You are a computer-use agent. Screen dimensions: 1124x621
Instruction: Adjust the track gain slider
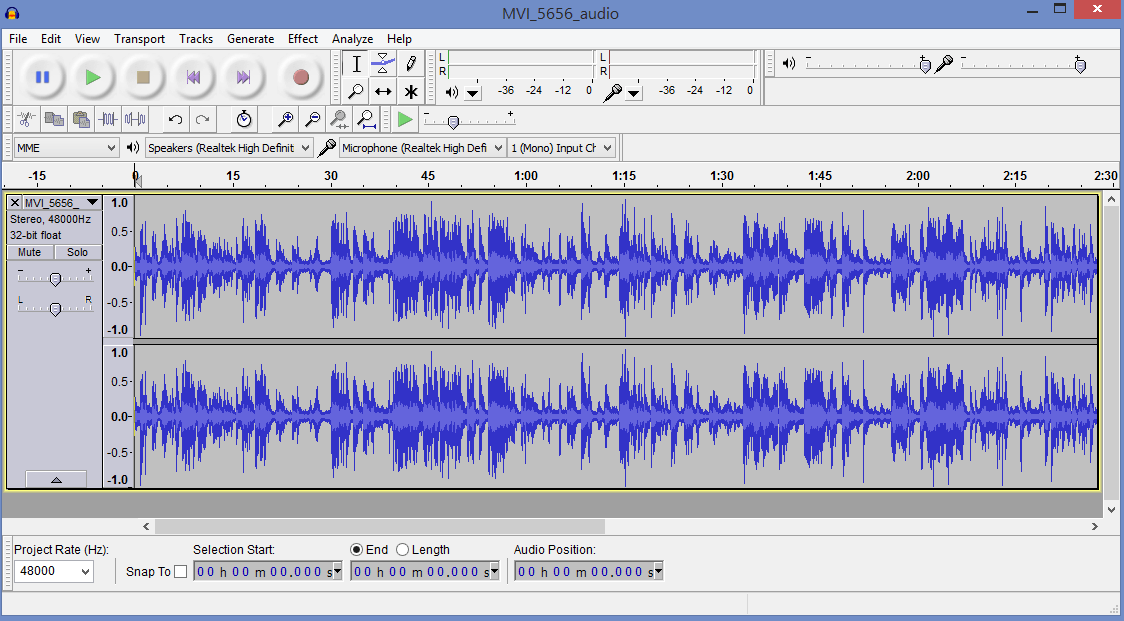(56, 278)
